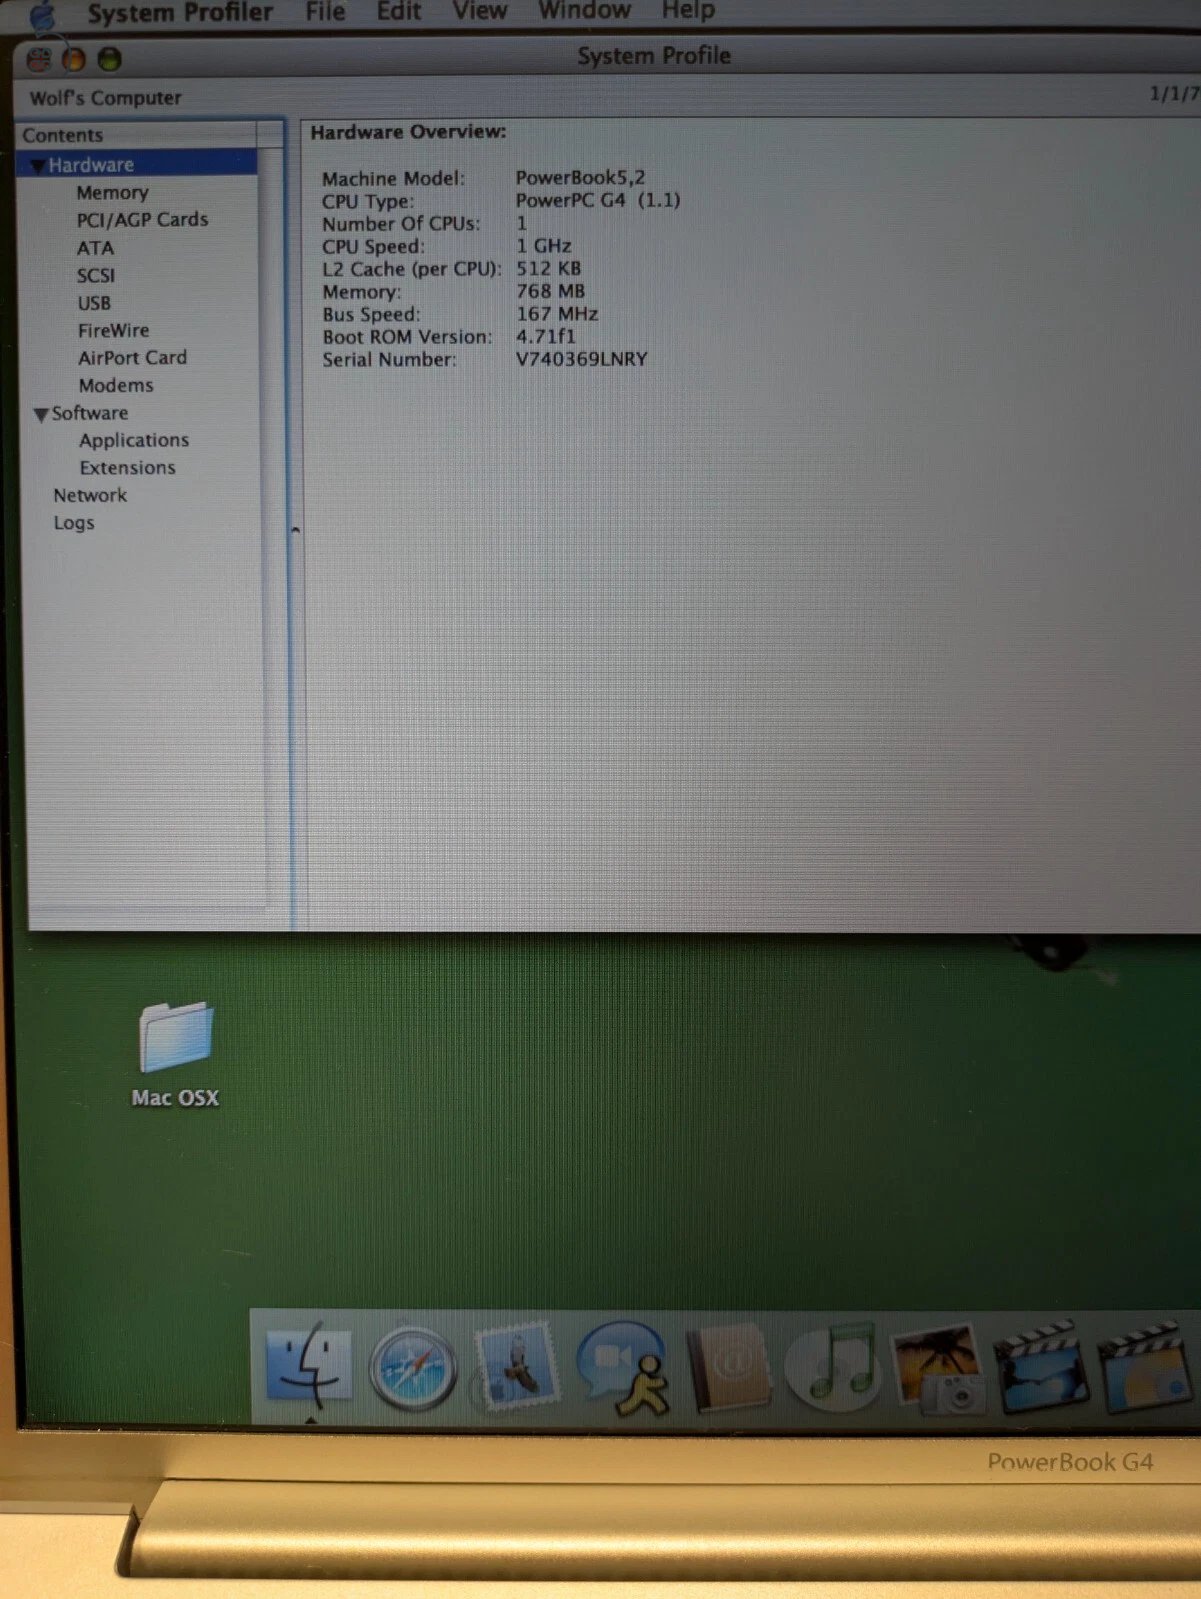The width and height of the screenshot is (1201, 1599).
Task: Open the Edit menu
Action: click(x=399, y=11)
